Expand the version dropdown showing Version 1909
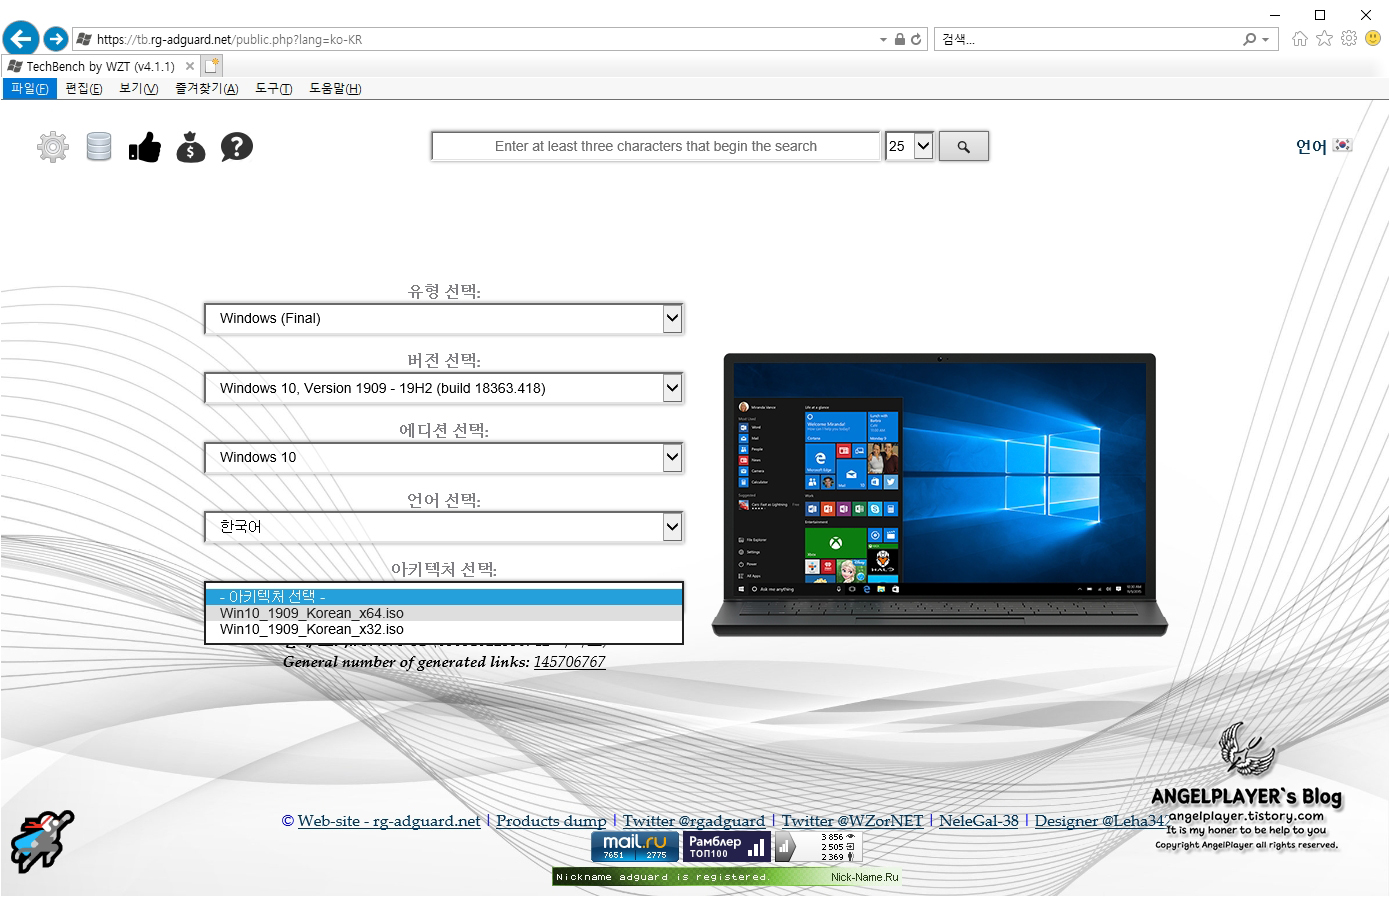1390x897 pixels. tap(672, 387)
